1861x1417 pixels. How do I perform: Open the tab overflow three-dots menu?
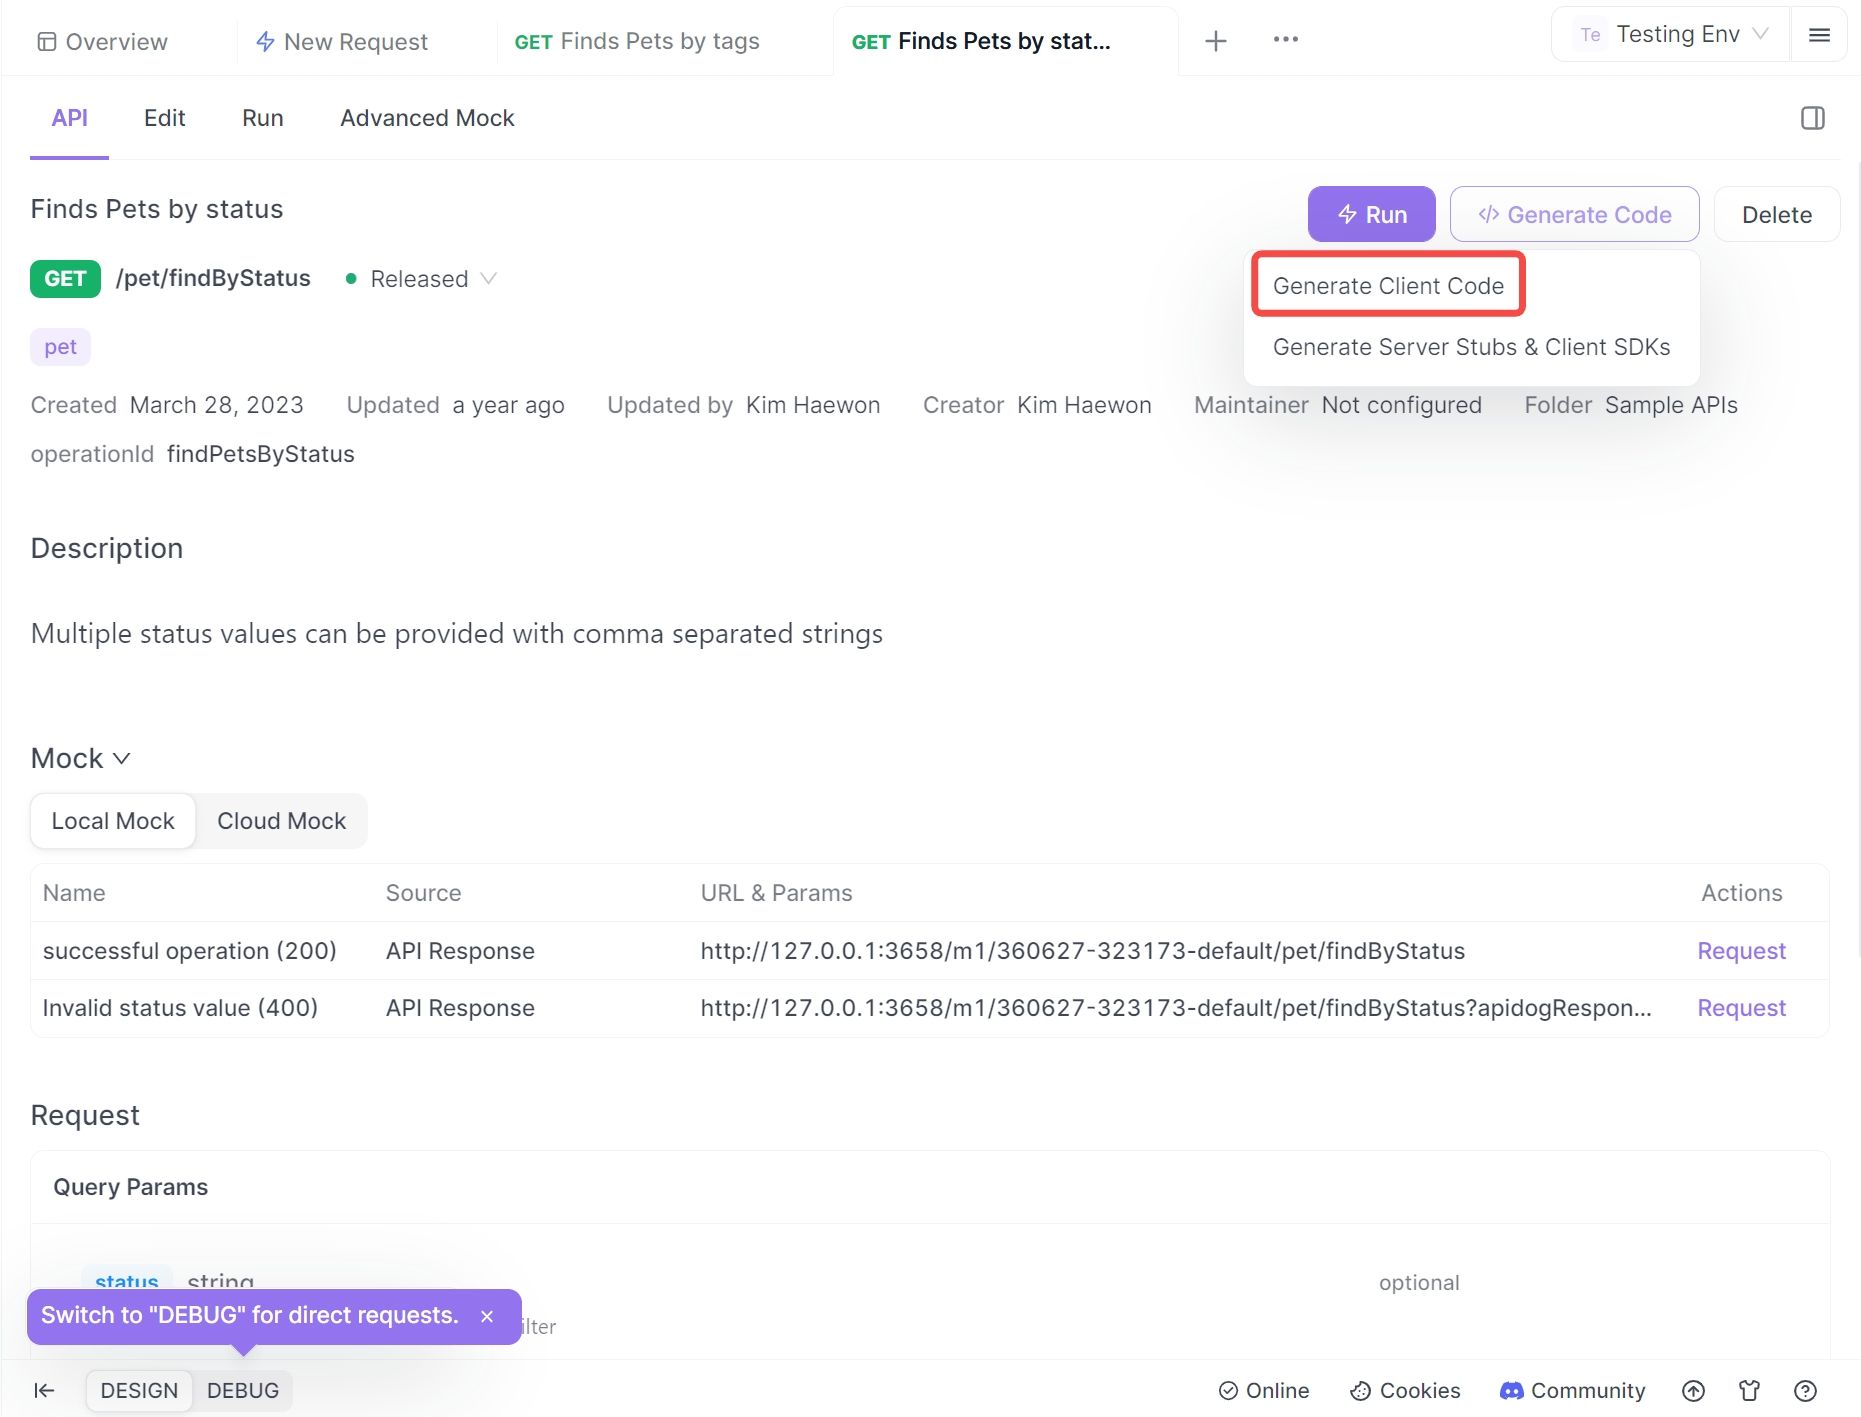[x=1285, y=39]
